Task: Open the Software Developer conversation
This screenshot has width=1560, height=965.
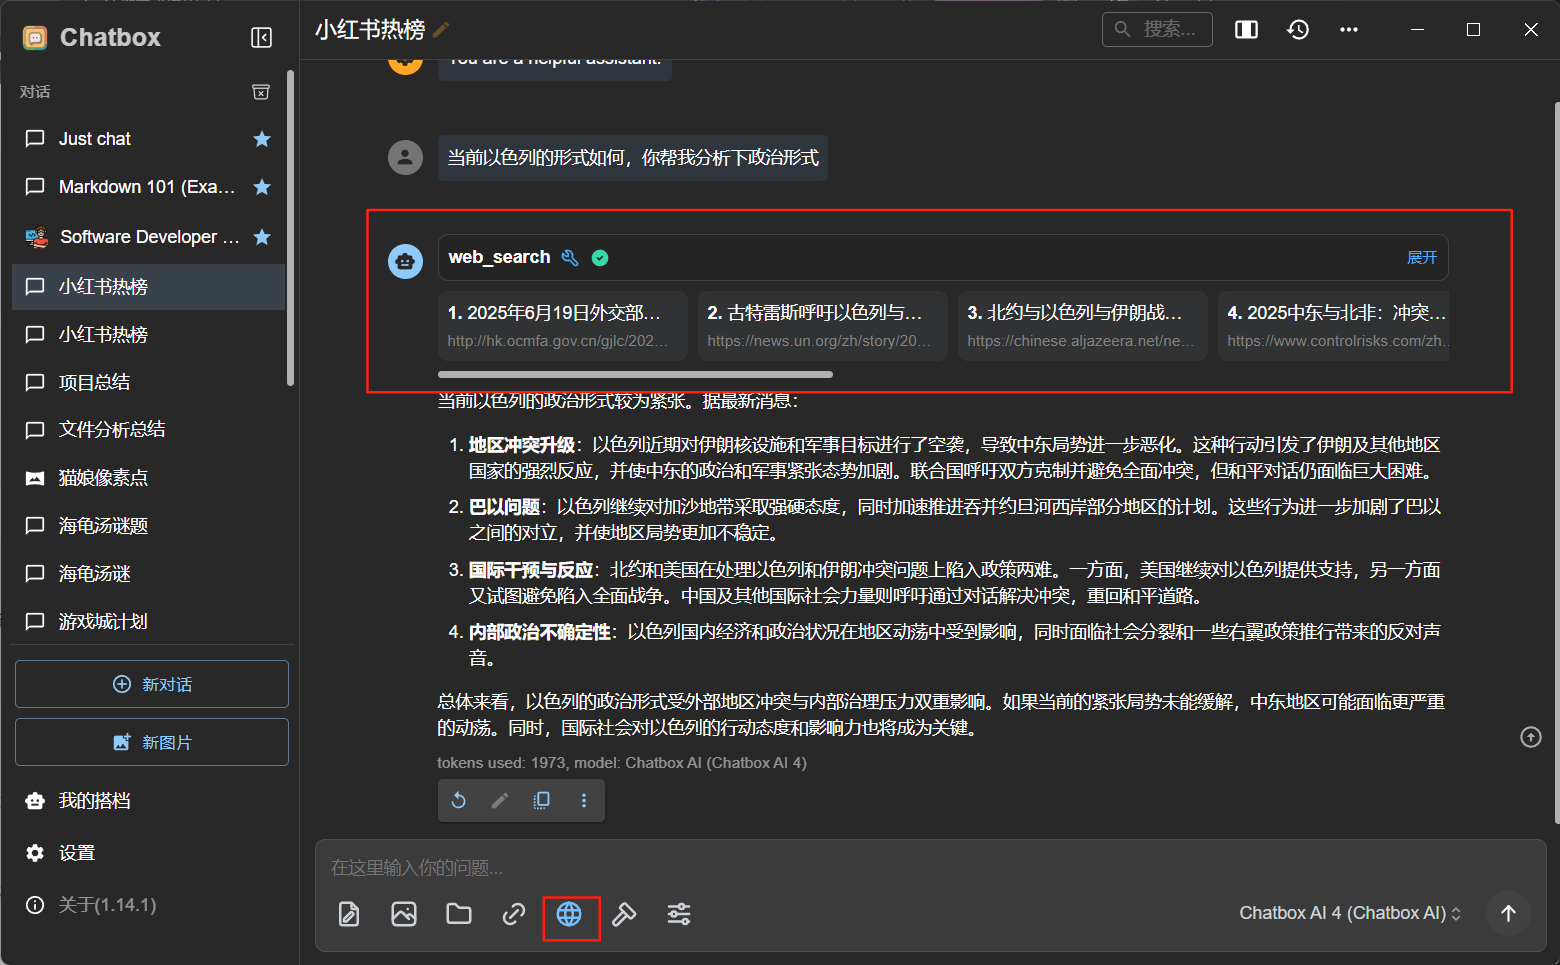Action: (149, 237)
